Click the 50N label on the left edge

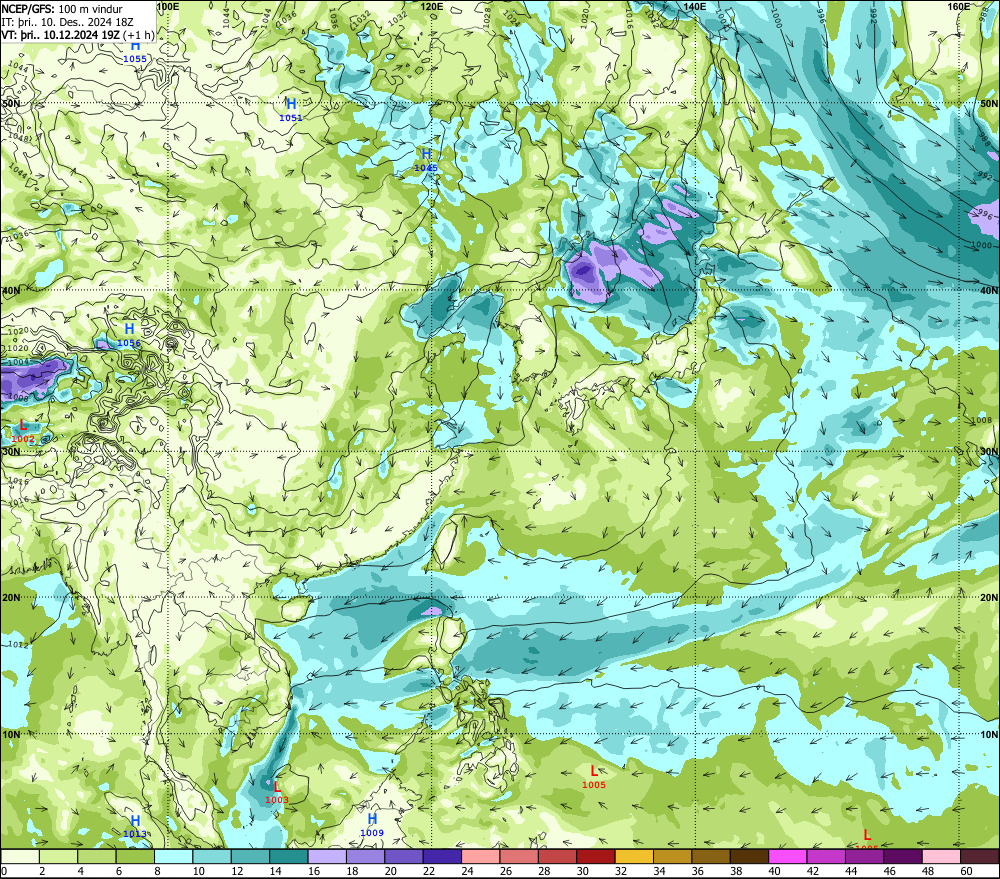10,103
